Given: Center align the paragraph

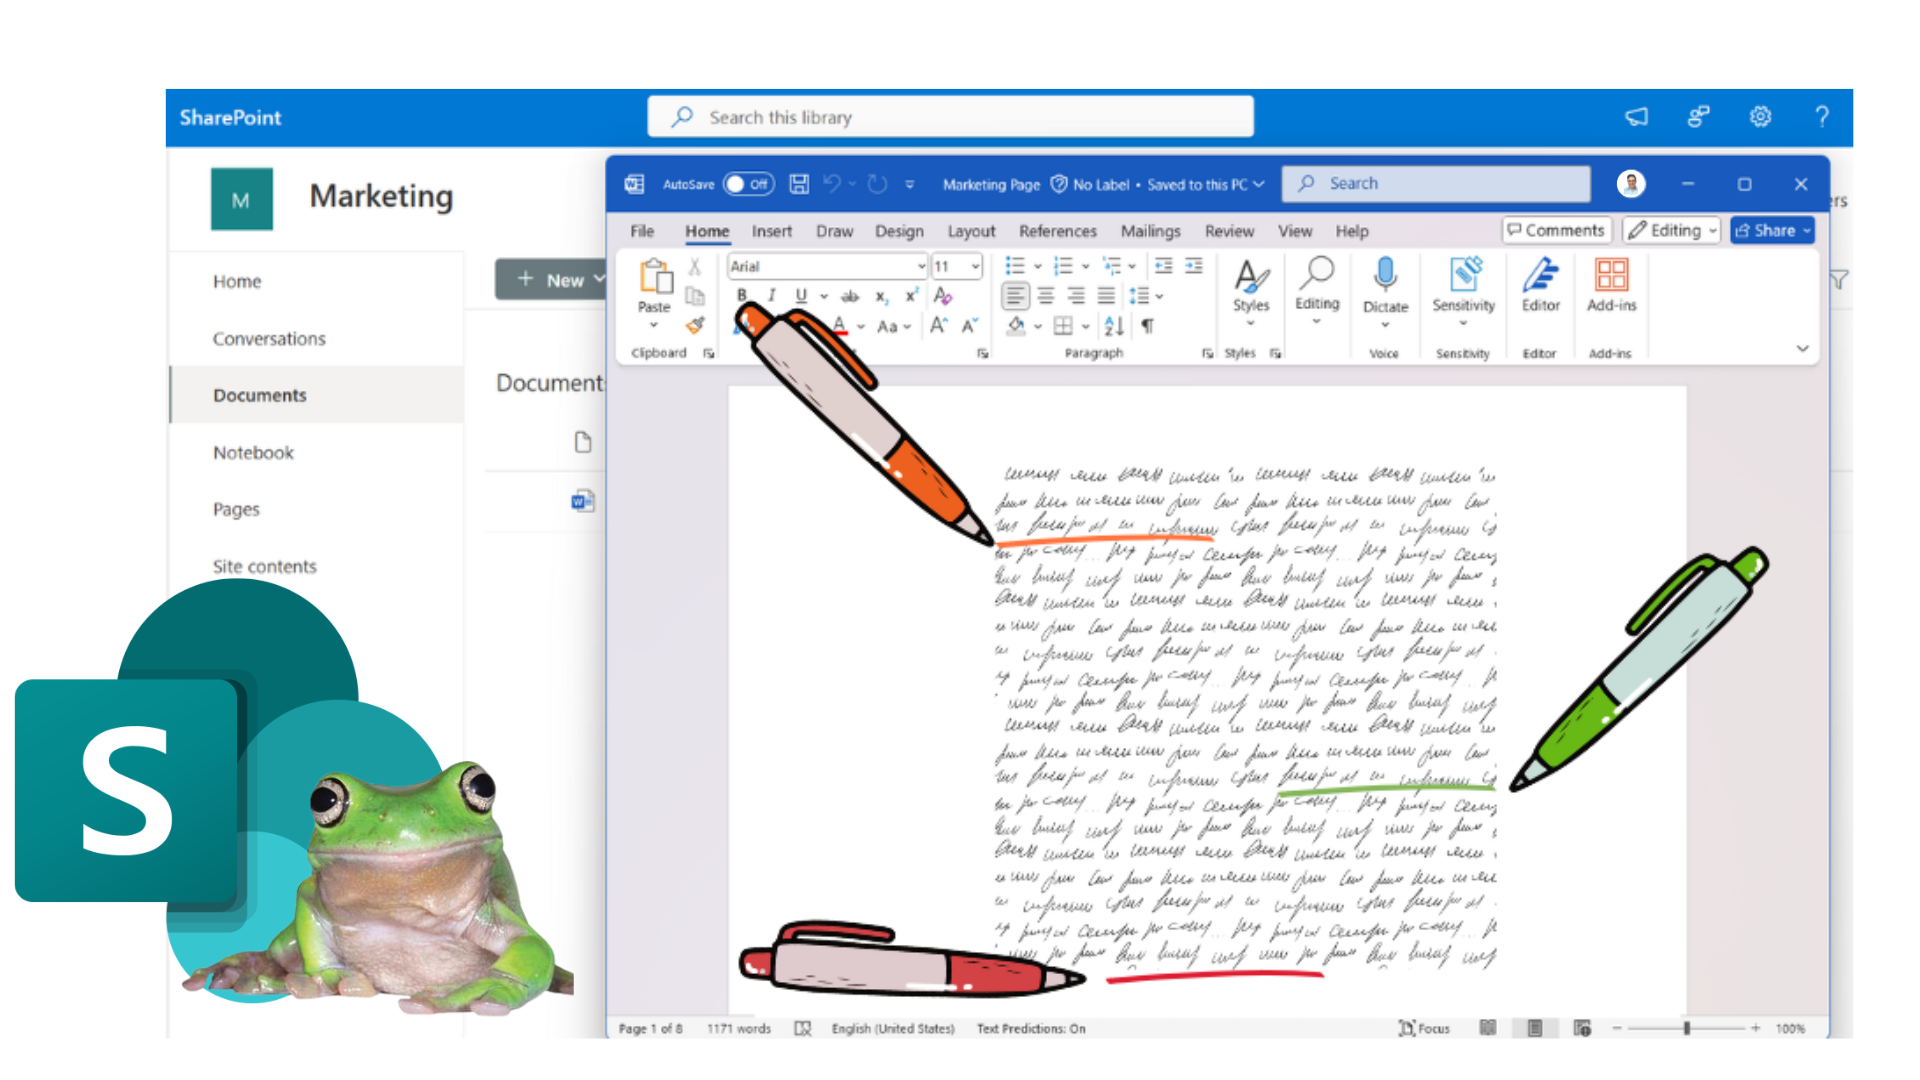Looking at the screenshot, I should (1046, 296).
